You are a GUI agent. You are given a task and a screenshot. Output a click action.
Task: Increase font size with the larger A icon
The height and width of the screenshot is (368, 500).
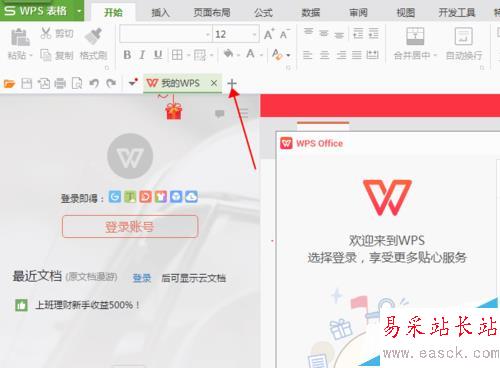269,34
